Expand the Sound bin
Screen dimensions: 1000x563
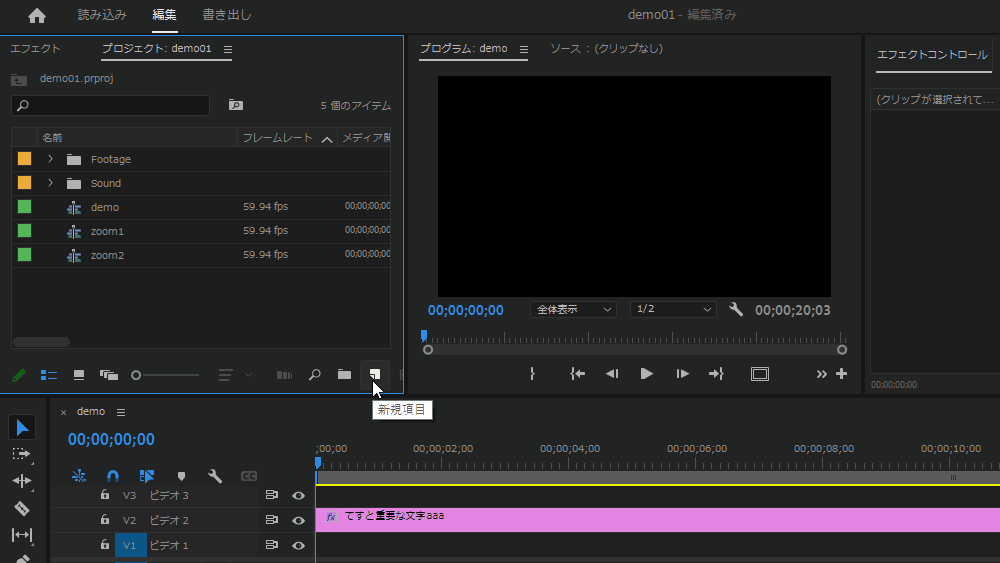50,183
